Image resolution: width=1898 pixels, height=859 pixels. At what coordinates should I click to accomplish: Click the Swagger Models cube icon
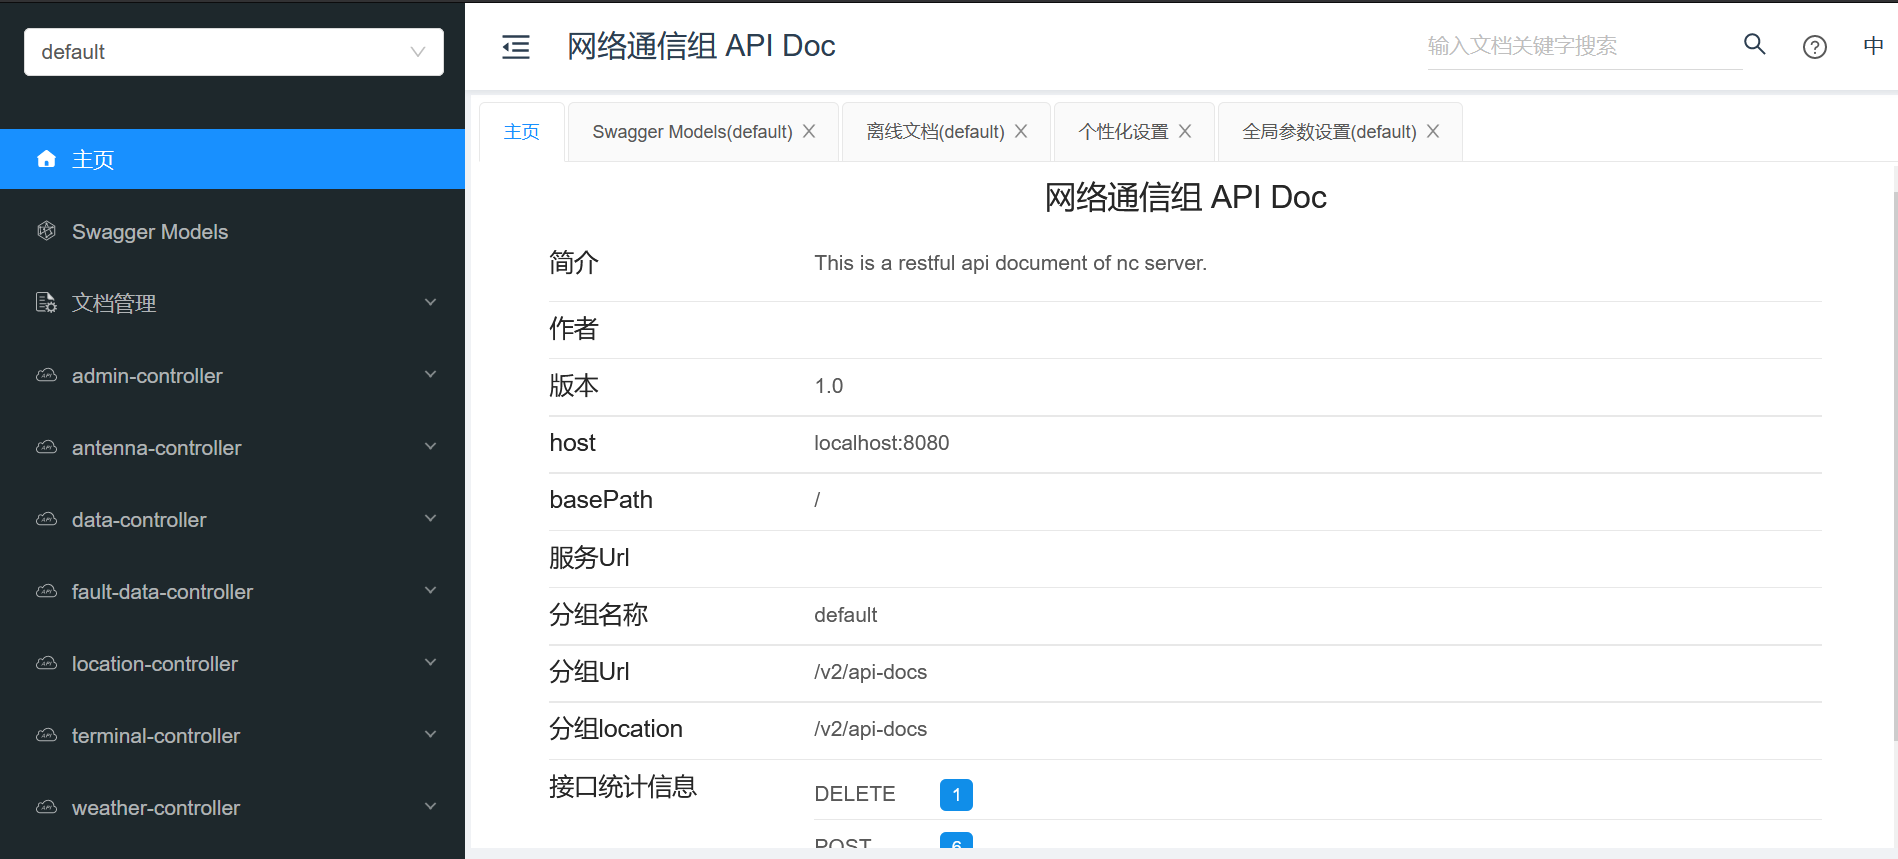pyautogui.click(x=46, y=231)
